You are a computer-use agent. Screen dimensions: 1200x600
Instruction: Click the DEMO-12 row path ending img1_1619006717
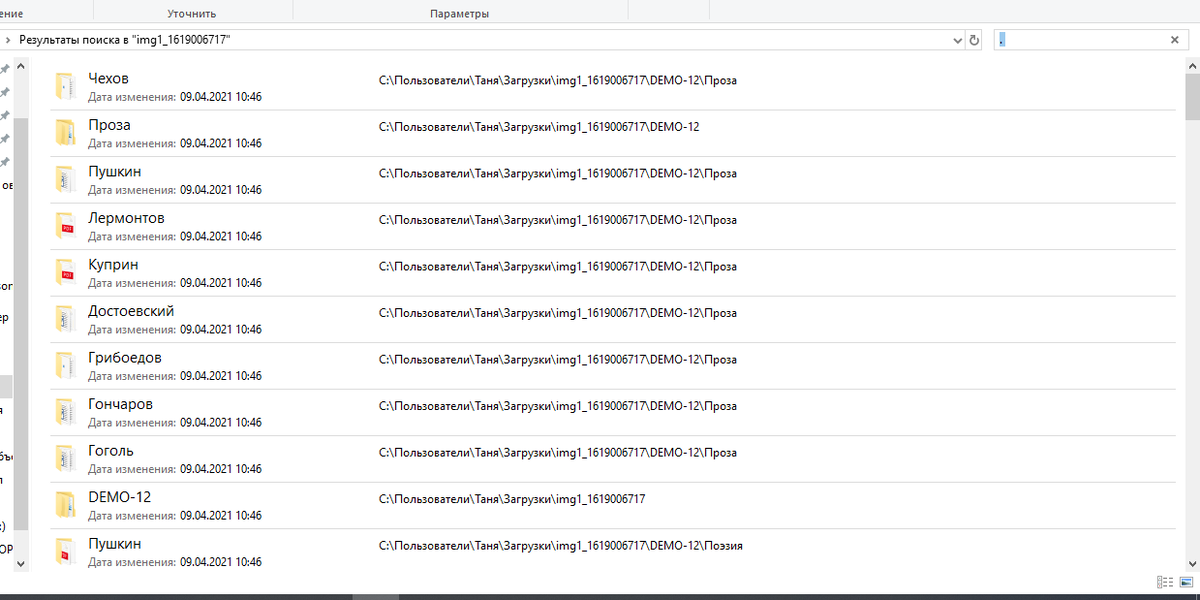point(512,499)
